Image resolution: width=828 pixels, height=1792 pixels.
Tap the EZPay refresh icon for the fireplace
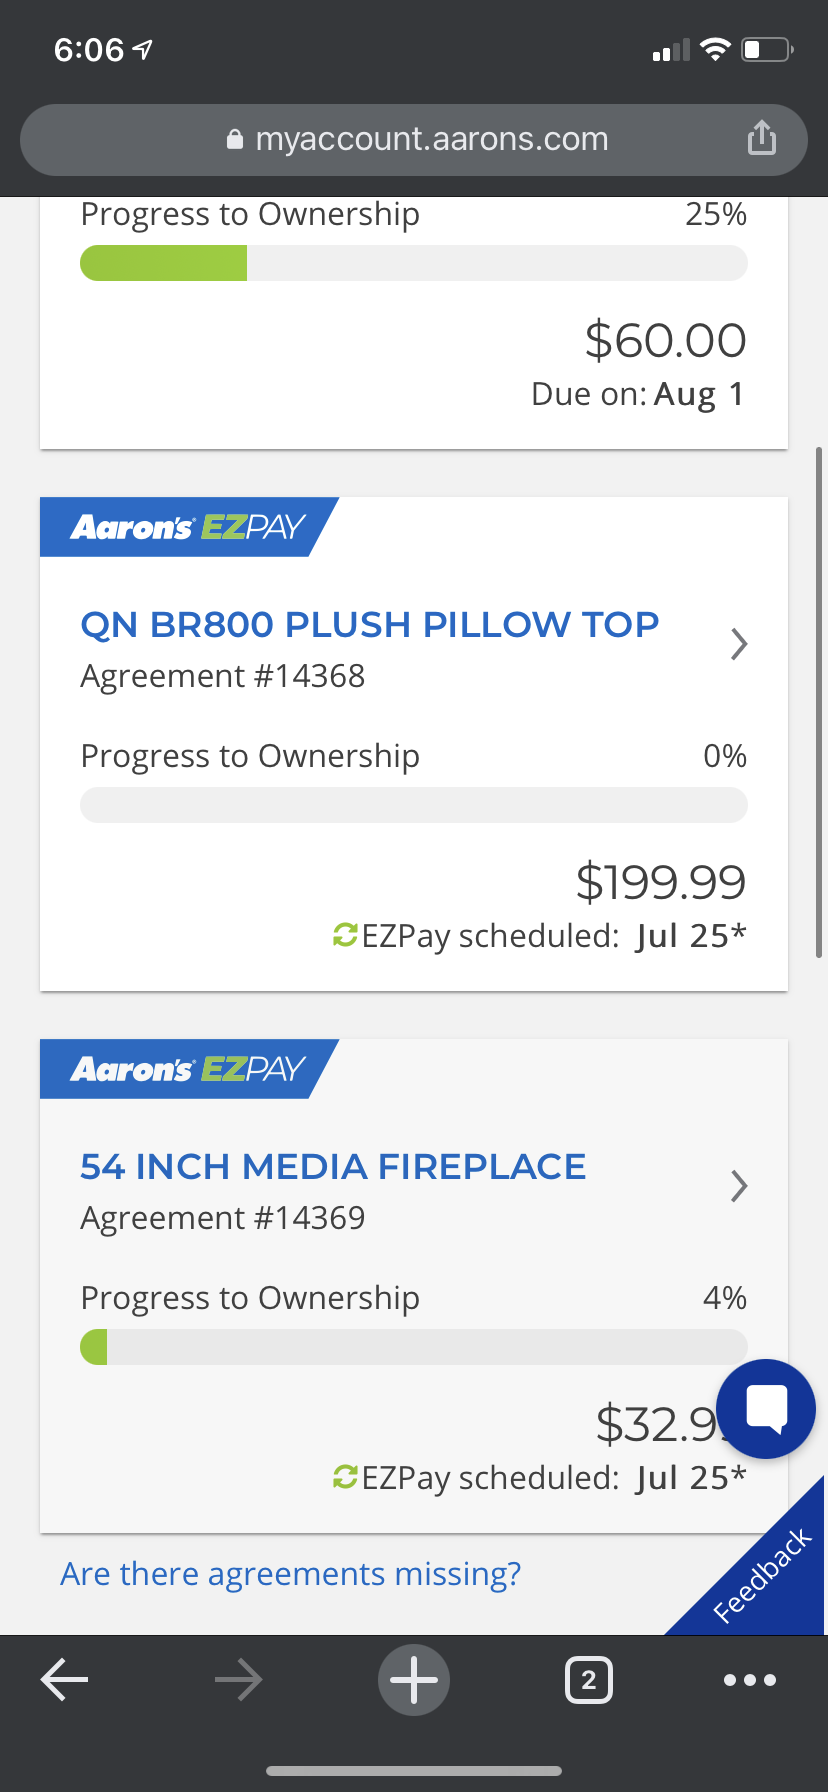point(345,1477)
